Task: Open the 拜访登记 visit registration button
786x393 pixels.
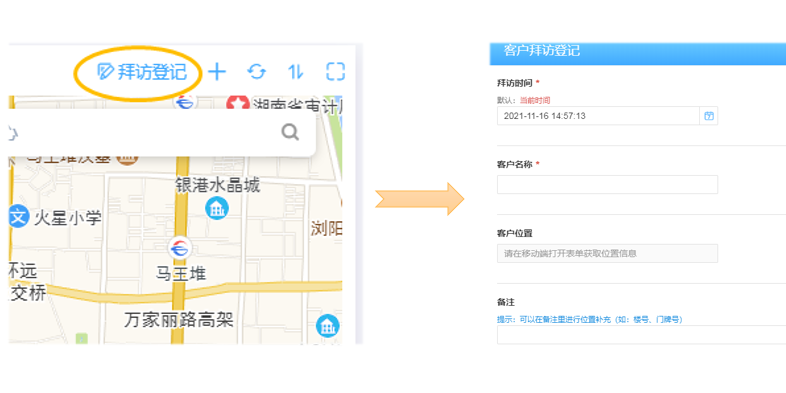Action: 142,72
